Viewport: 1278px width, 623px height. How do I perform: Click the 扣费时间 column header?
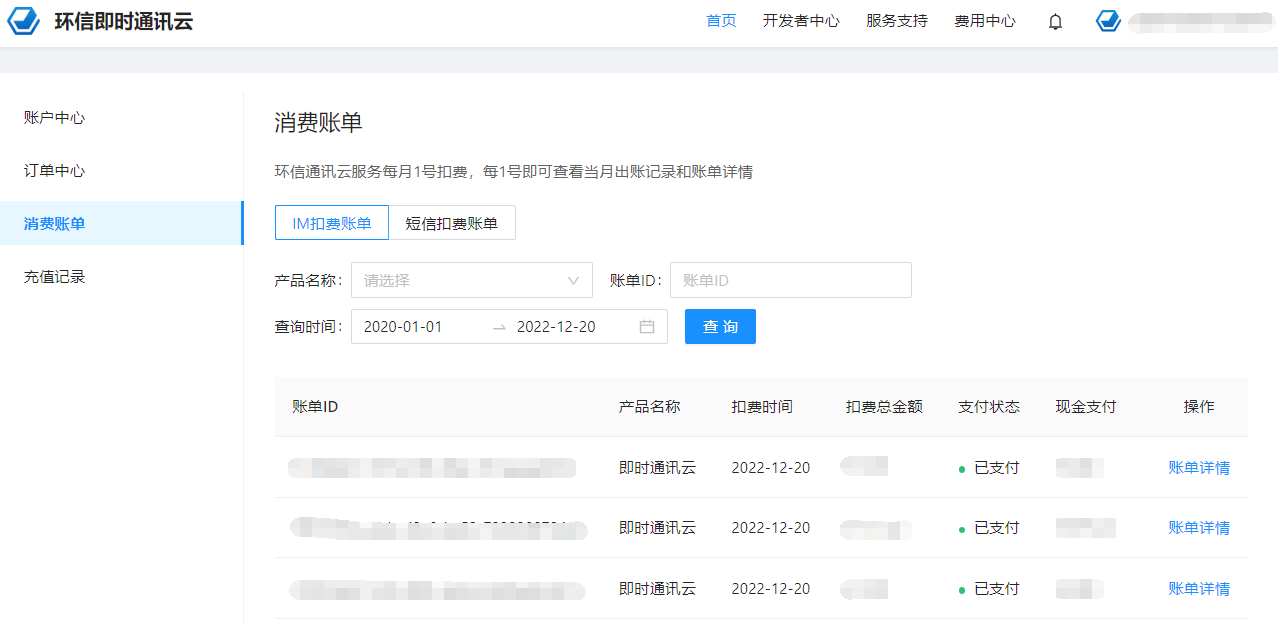click(762, 407)
